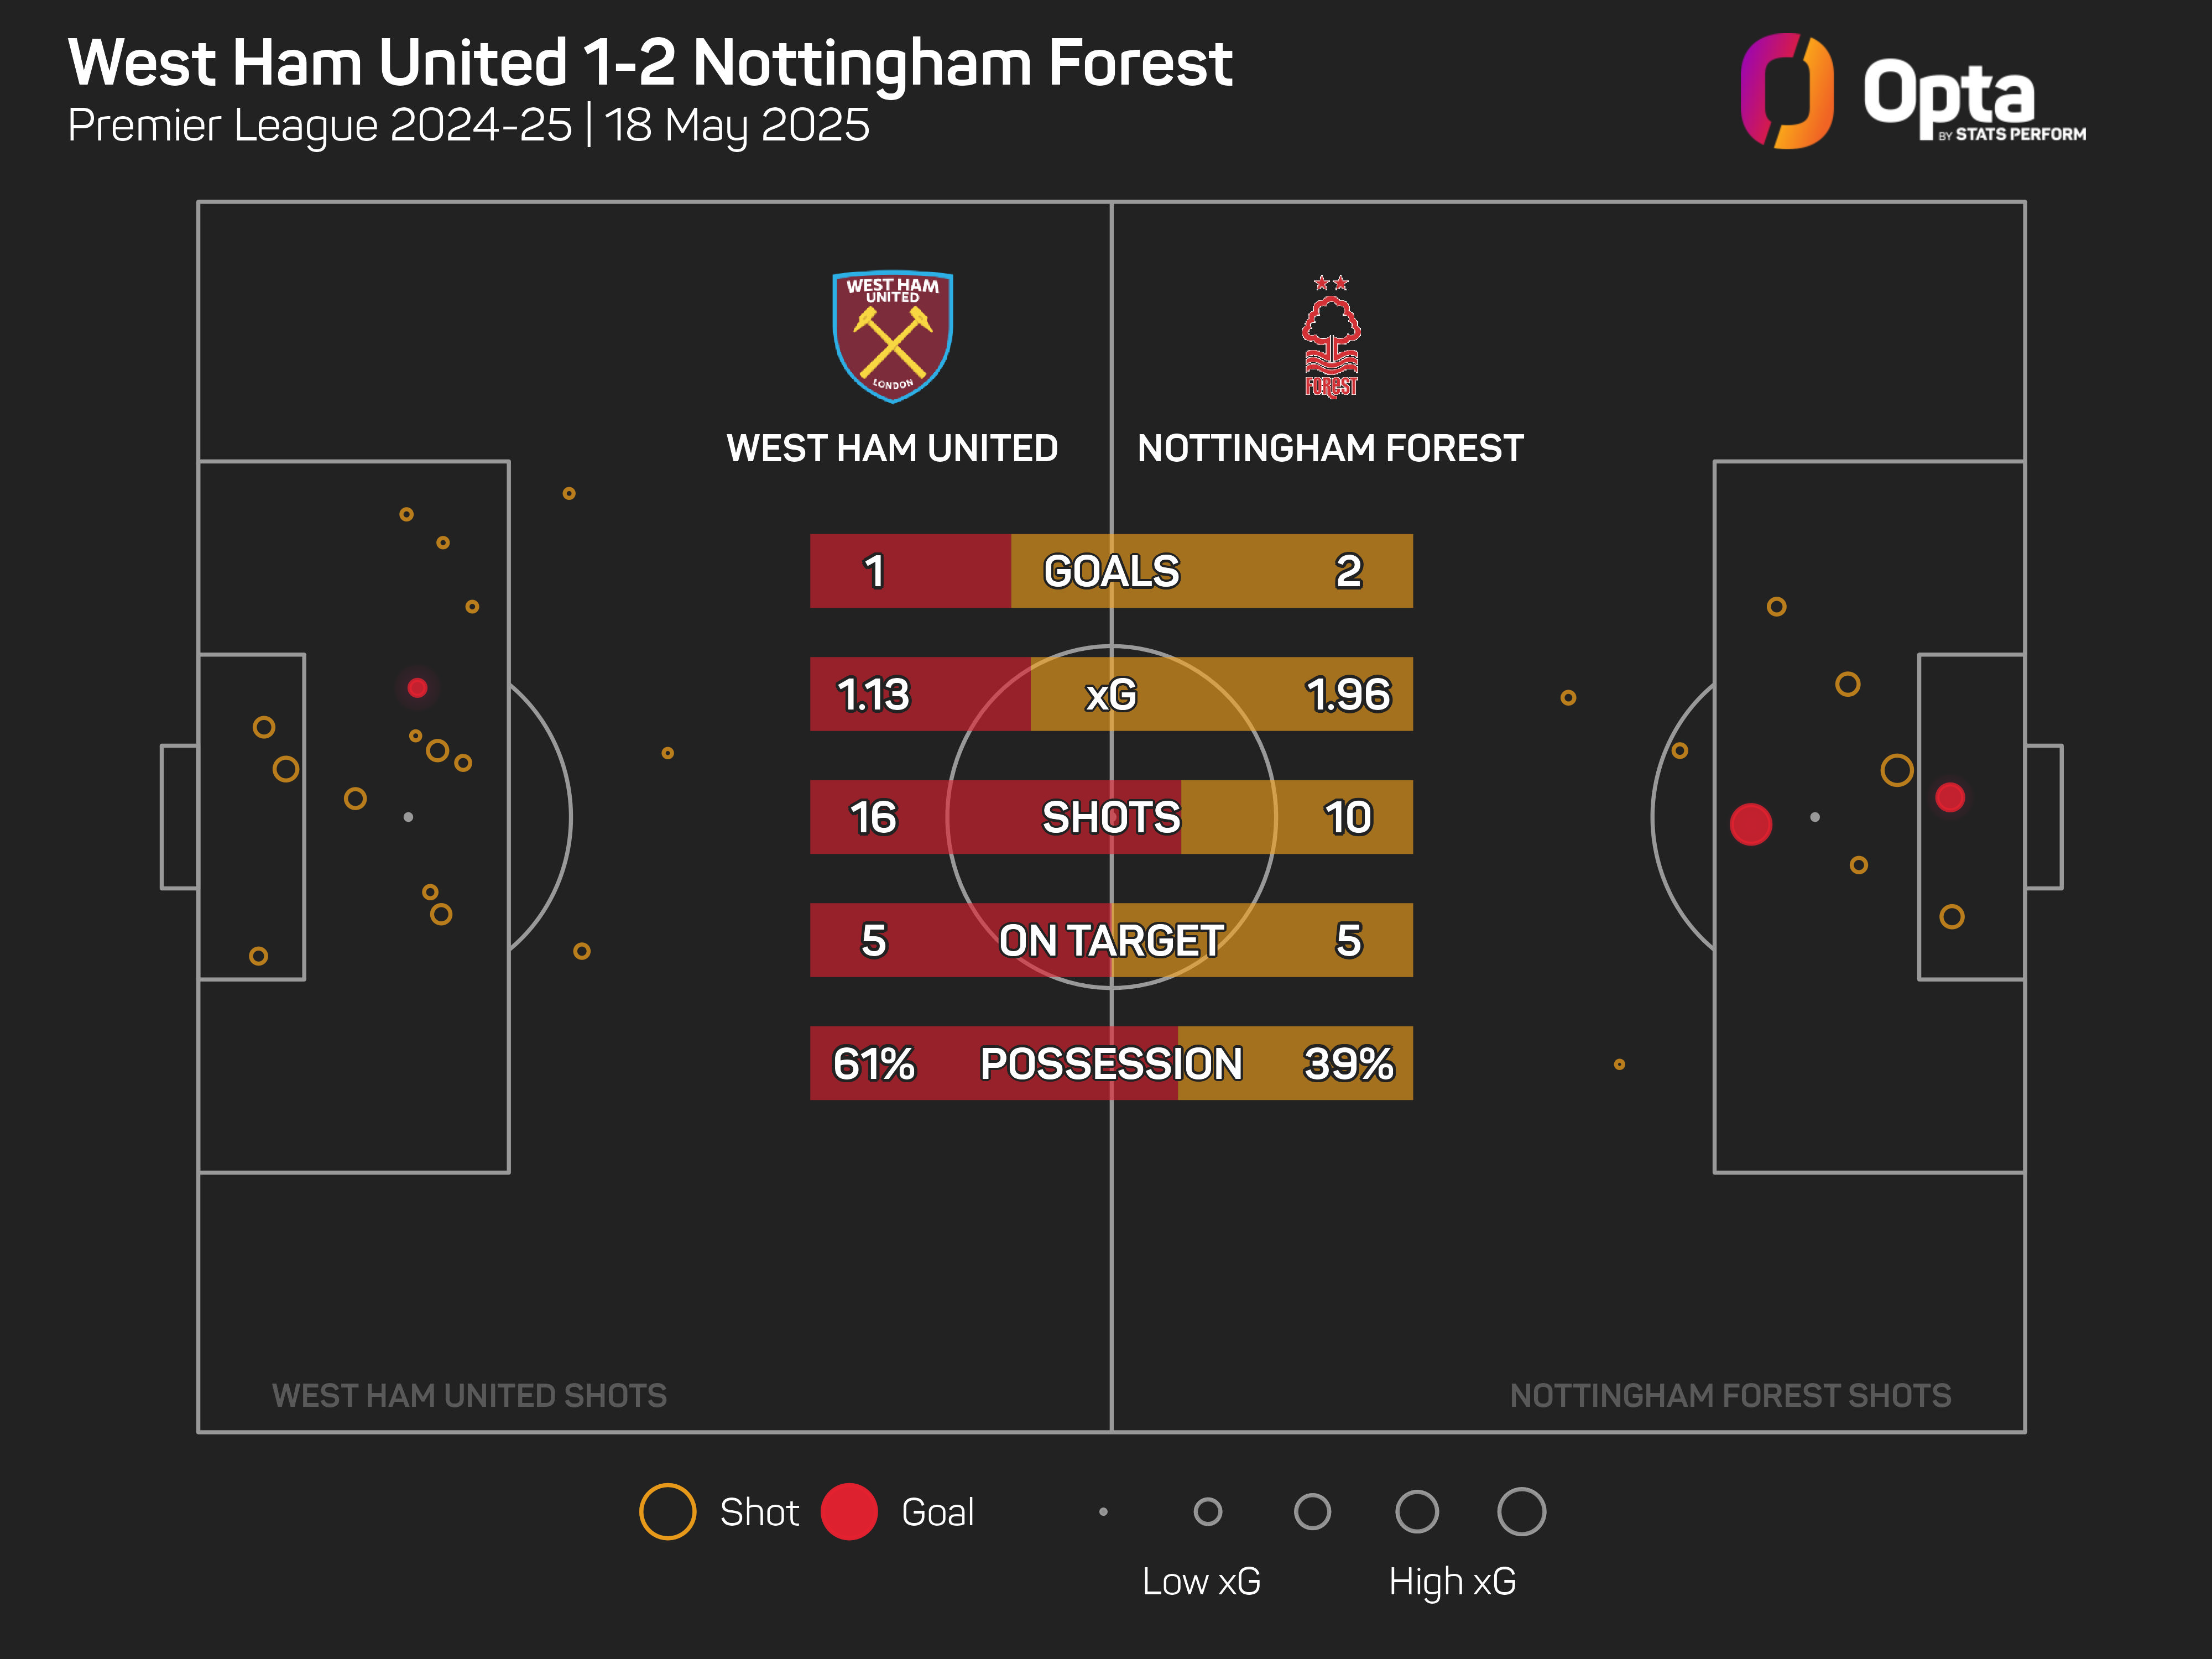Select West Ham's red goal marker
This screenshot has height=1659, width=2212.
(418, 688)
